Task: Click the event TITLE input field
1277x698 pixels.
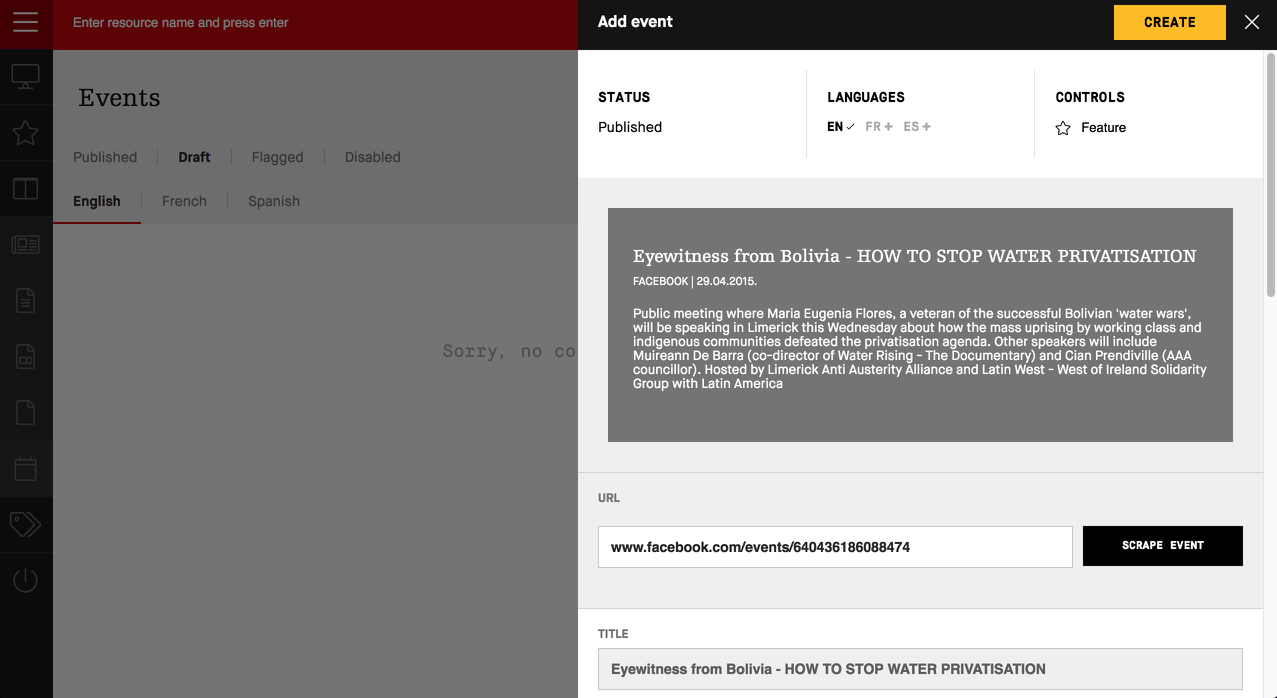Action: tap(920, 669)
